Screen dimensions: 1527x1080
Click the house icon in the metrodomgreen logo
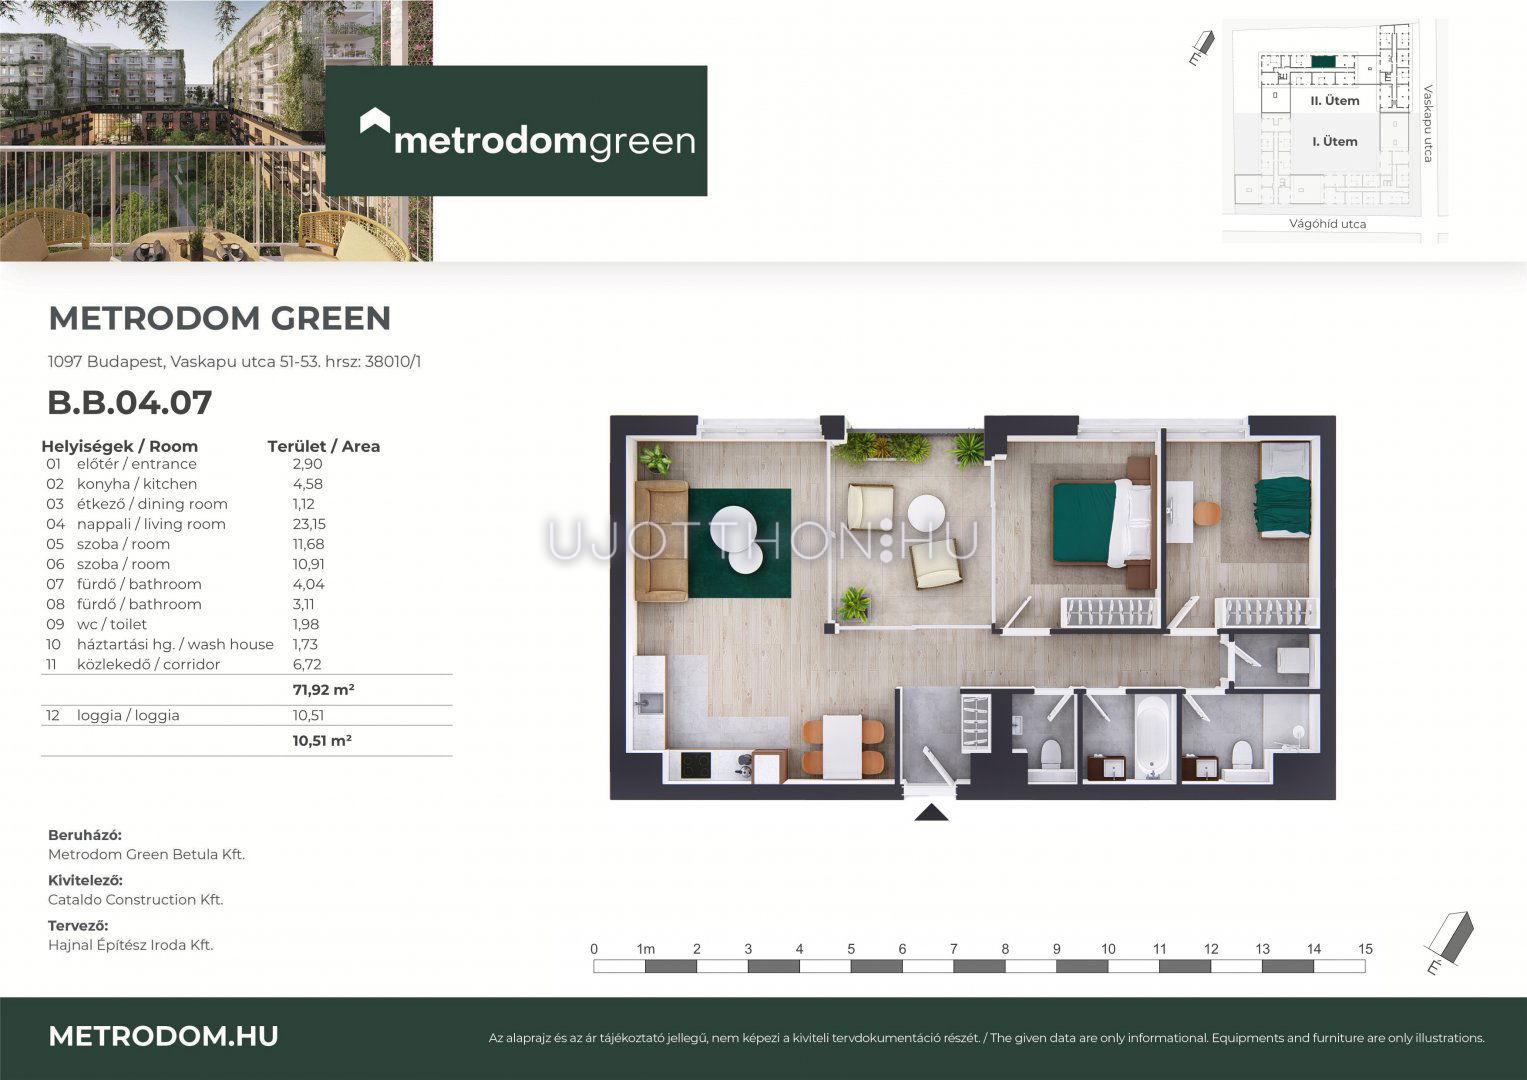[375, 122]
